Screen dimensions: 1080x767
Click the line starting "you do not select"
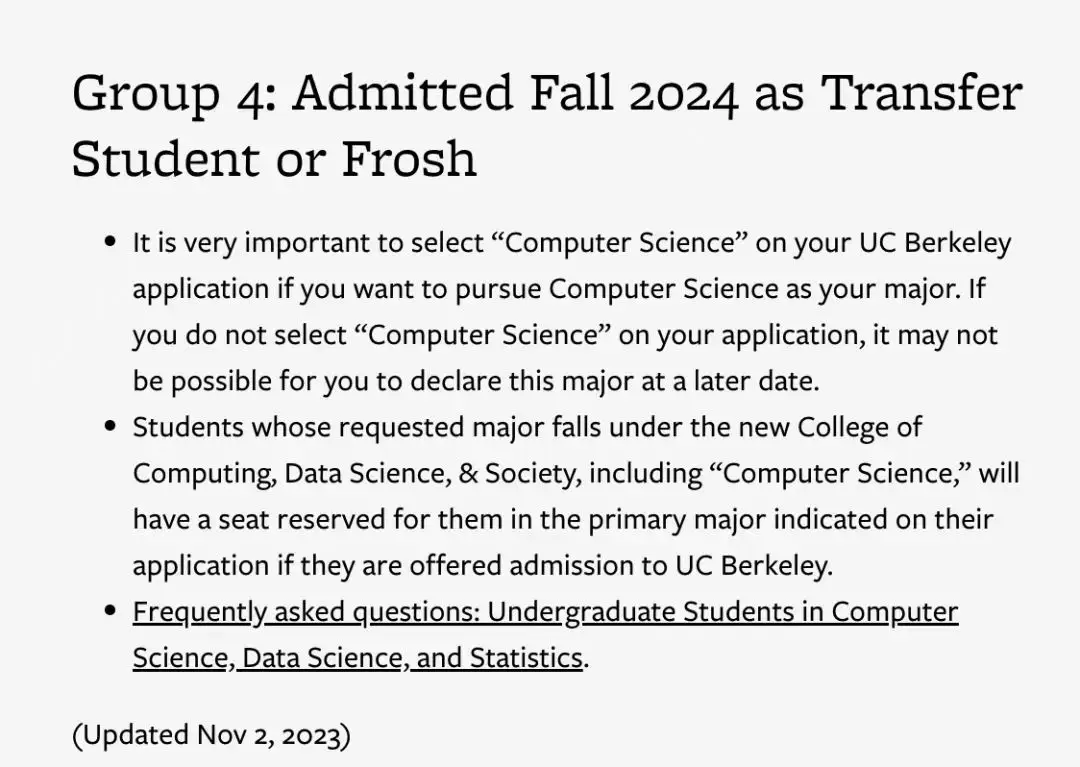pos(565,335)
